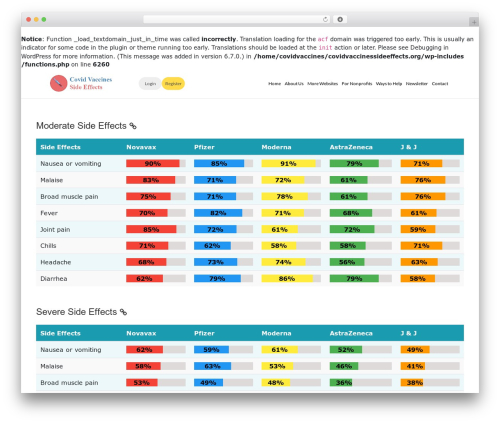Open the Newsletter menu item
This screenshot has width=500, height=423.
pyautogui.click(x=416, y=84)
